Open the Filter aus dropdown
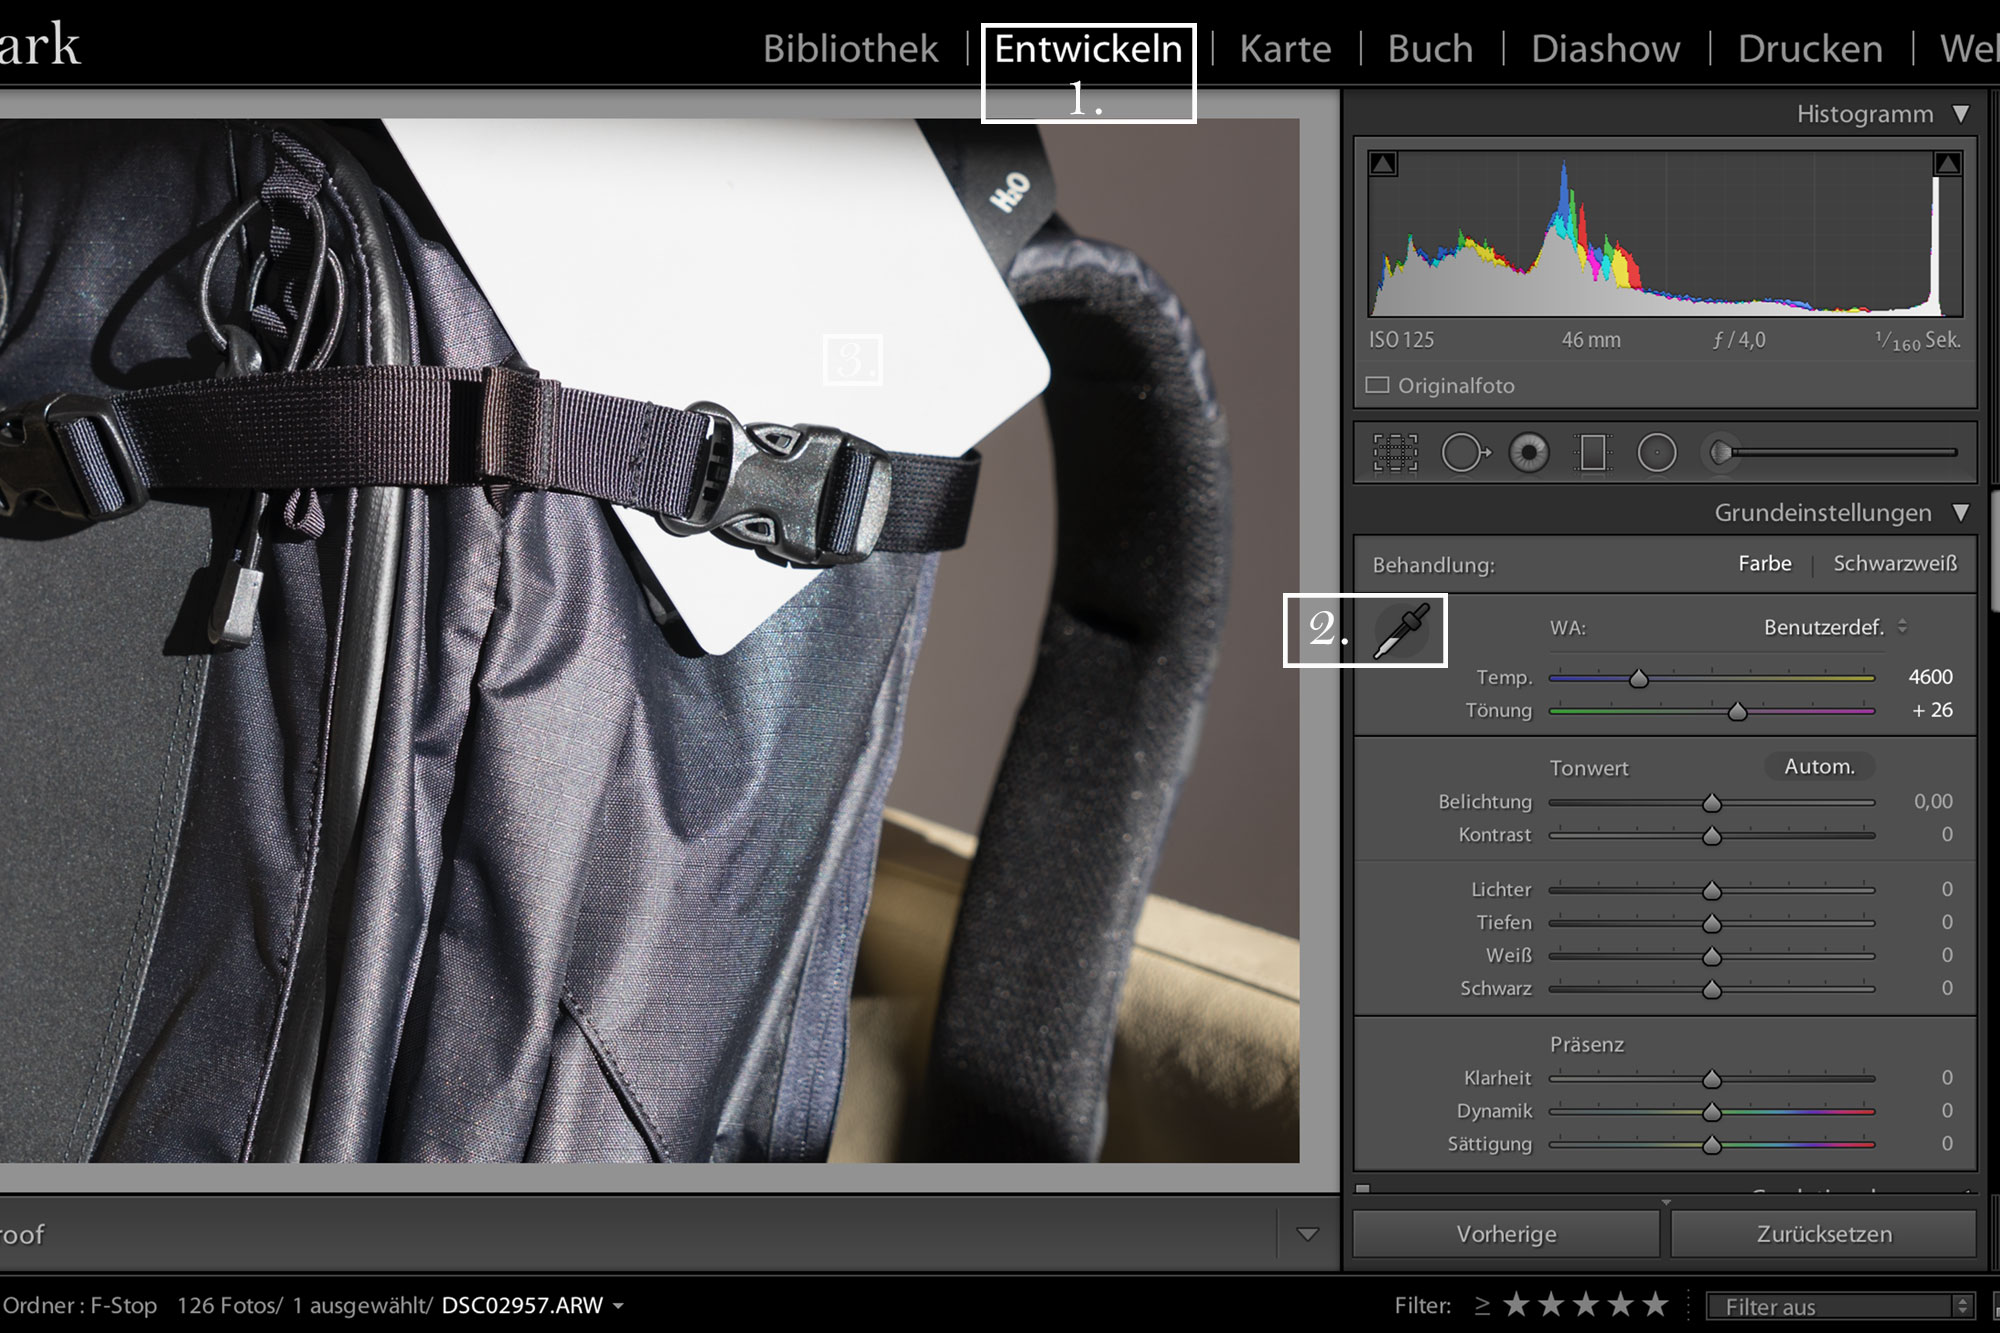This screenshot has height=1333, width=2000. tap(1838, 1306)
